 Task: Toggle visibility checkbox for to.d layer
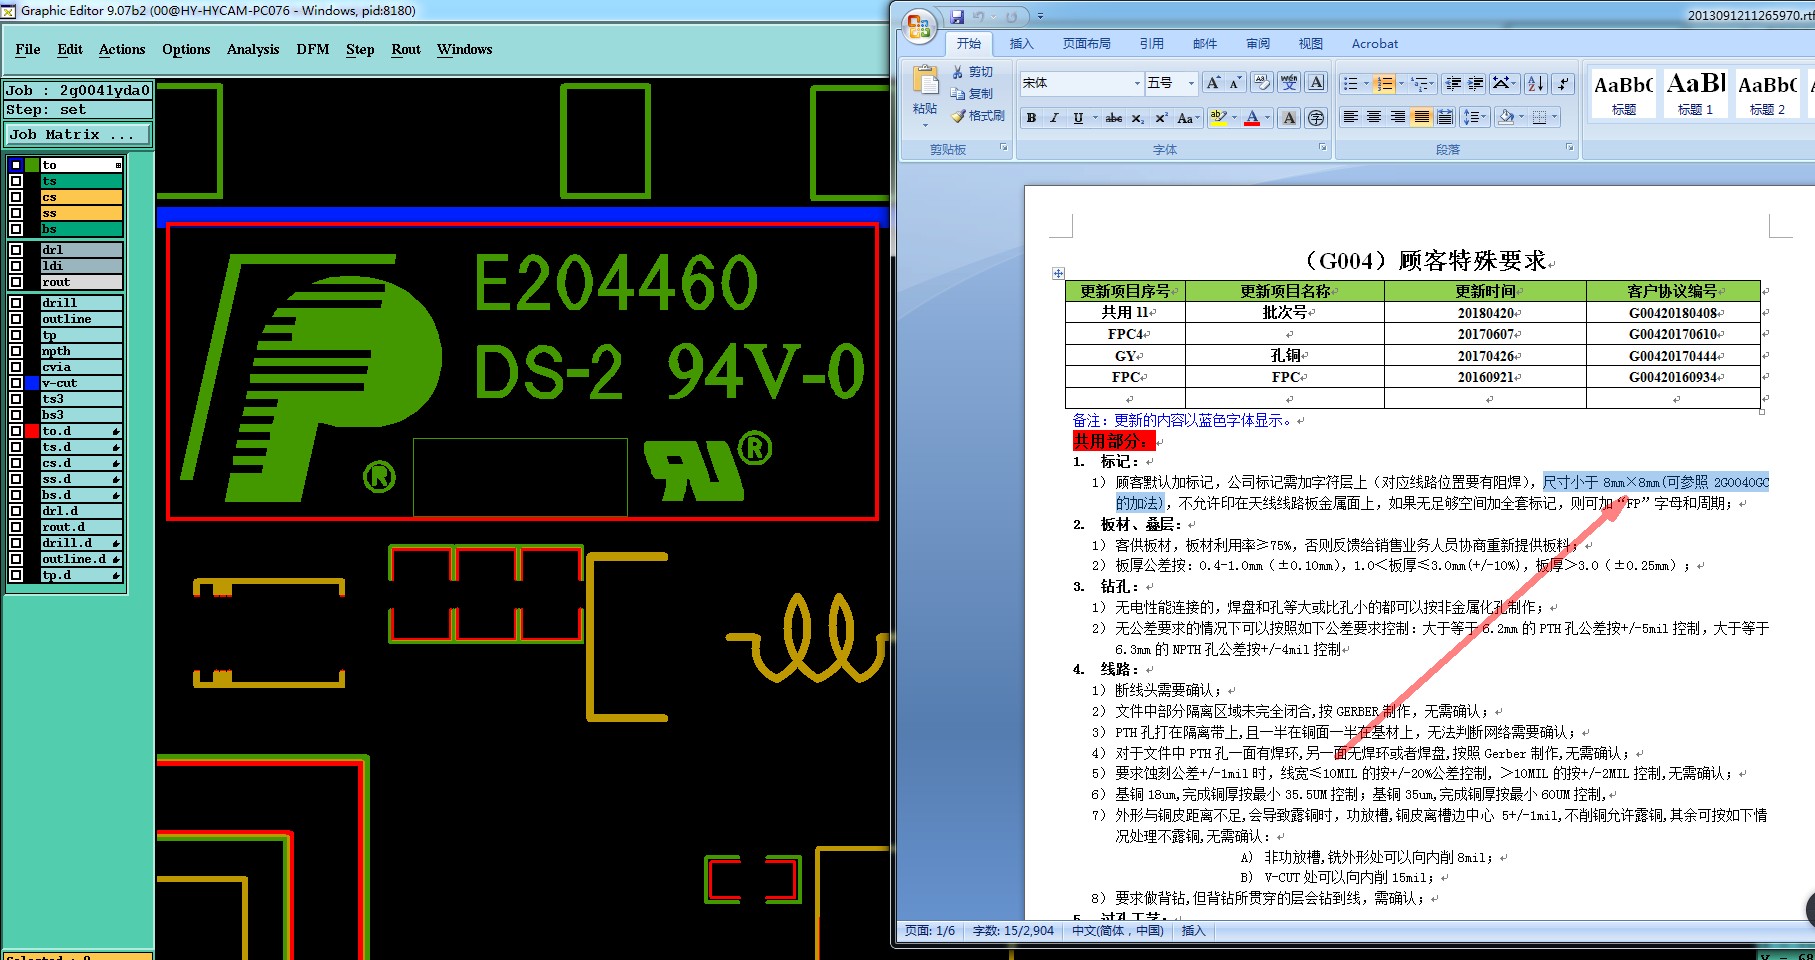[16, 431]
